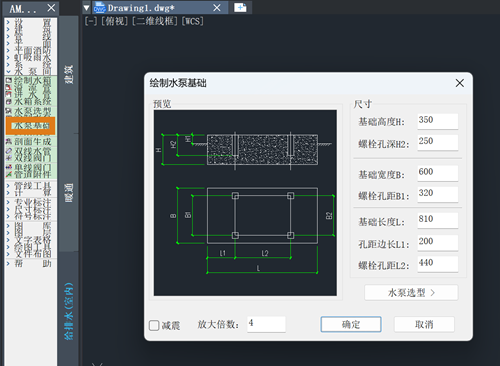Switch to the 建筑 vertical tab
The height and width of the screenshot is (366, 500).
tap(69, 75)
